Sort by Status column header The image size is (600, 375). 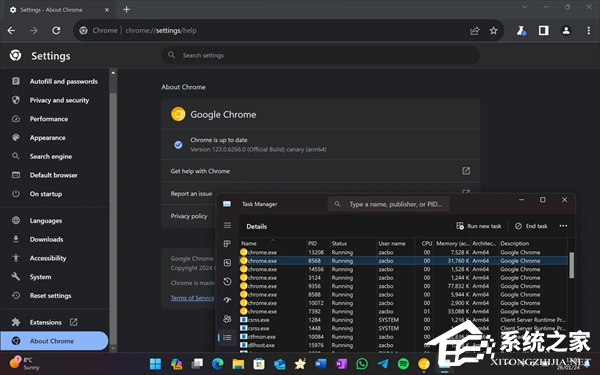point(353,243)
